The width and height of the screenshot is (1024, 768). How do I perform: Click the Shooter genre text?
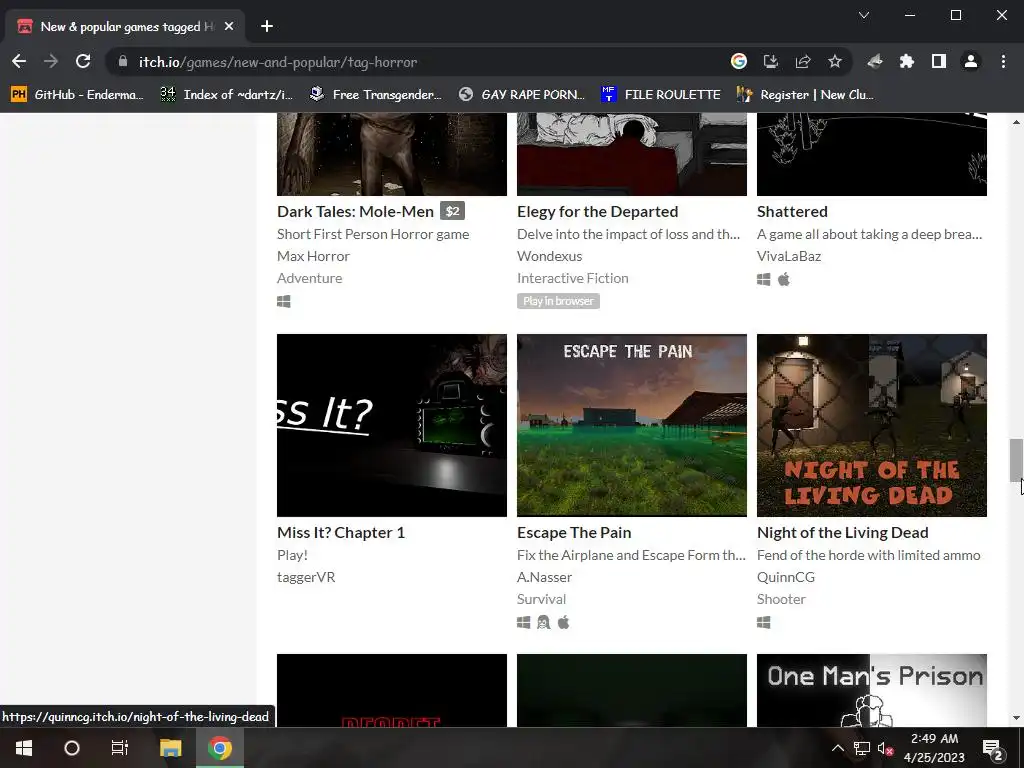click(781, 599)
